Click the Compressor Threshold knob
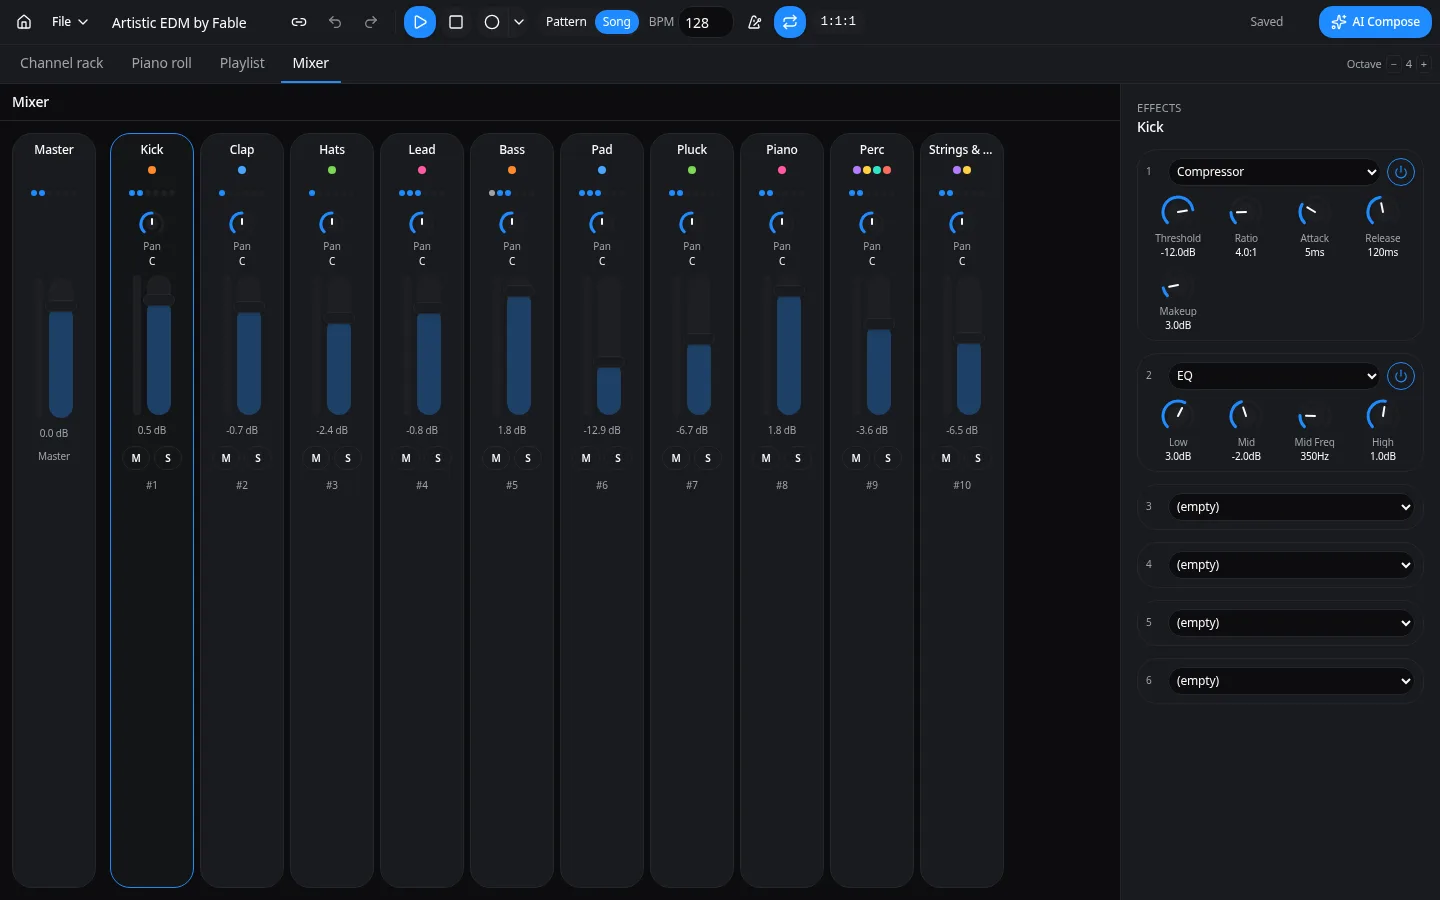Image resolution: width=1440 pixels, height=900 pixels. [1178, 212]
